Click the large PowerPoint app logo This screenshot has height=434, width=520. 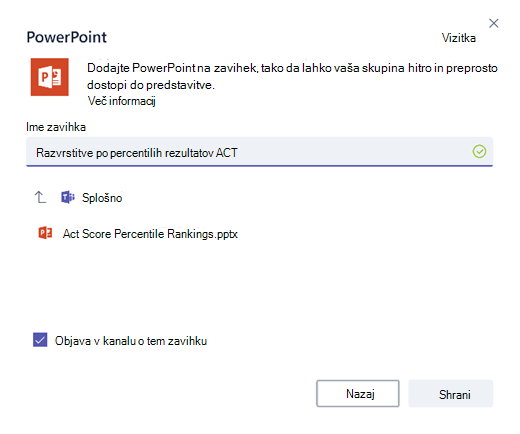click(x=50, y=77)
